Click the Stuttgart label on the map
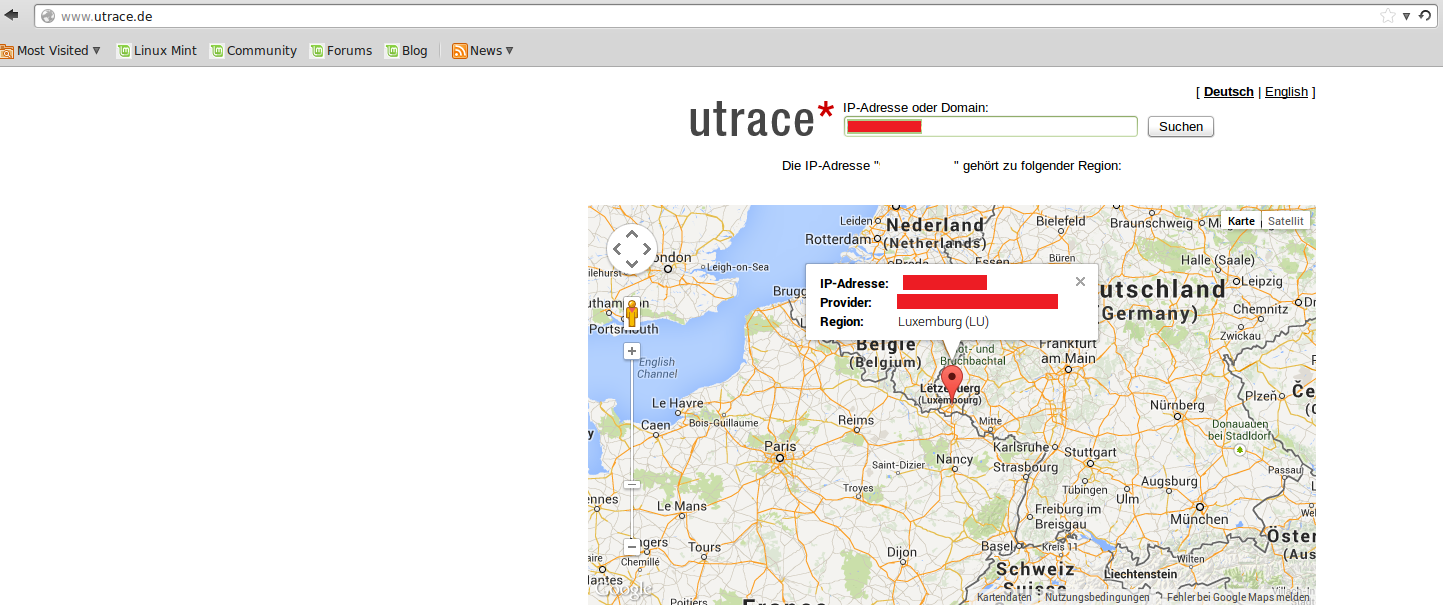The width and height of the screenshot is (1443, 611). [1089, 452]
